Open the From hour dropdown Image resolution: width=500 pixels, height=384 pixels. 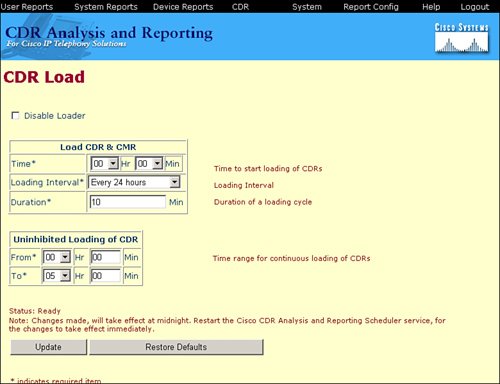(57, 257)
